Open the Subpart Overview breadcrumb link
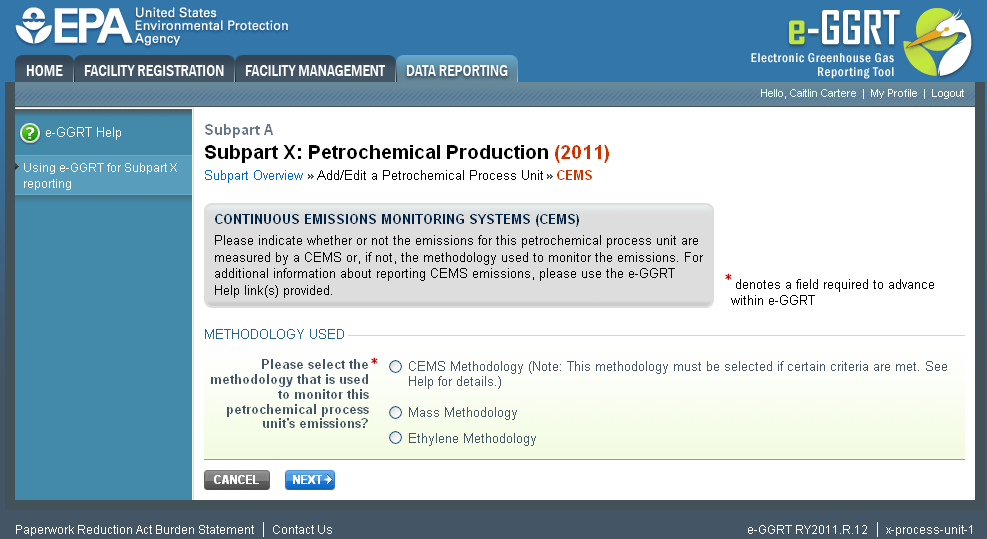 pos(254,176)
